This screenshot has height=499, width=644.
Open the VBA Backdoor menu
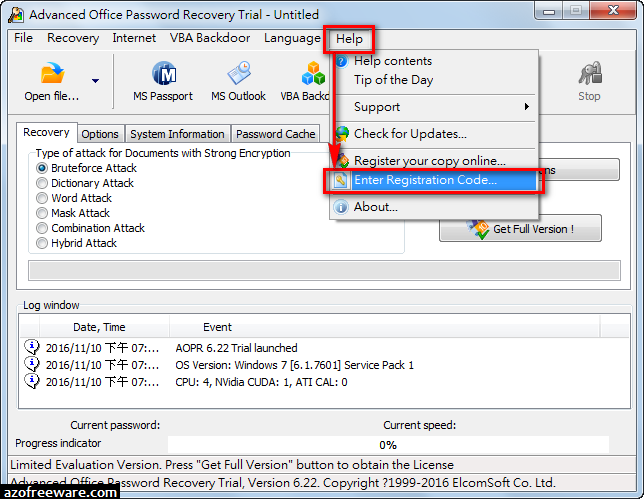[210, 38]
